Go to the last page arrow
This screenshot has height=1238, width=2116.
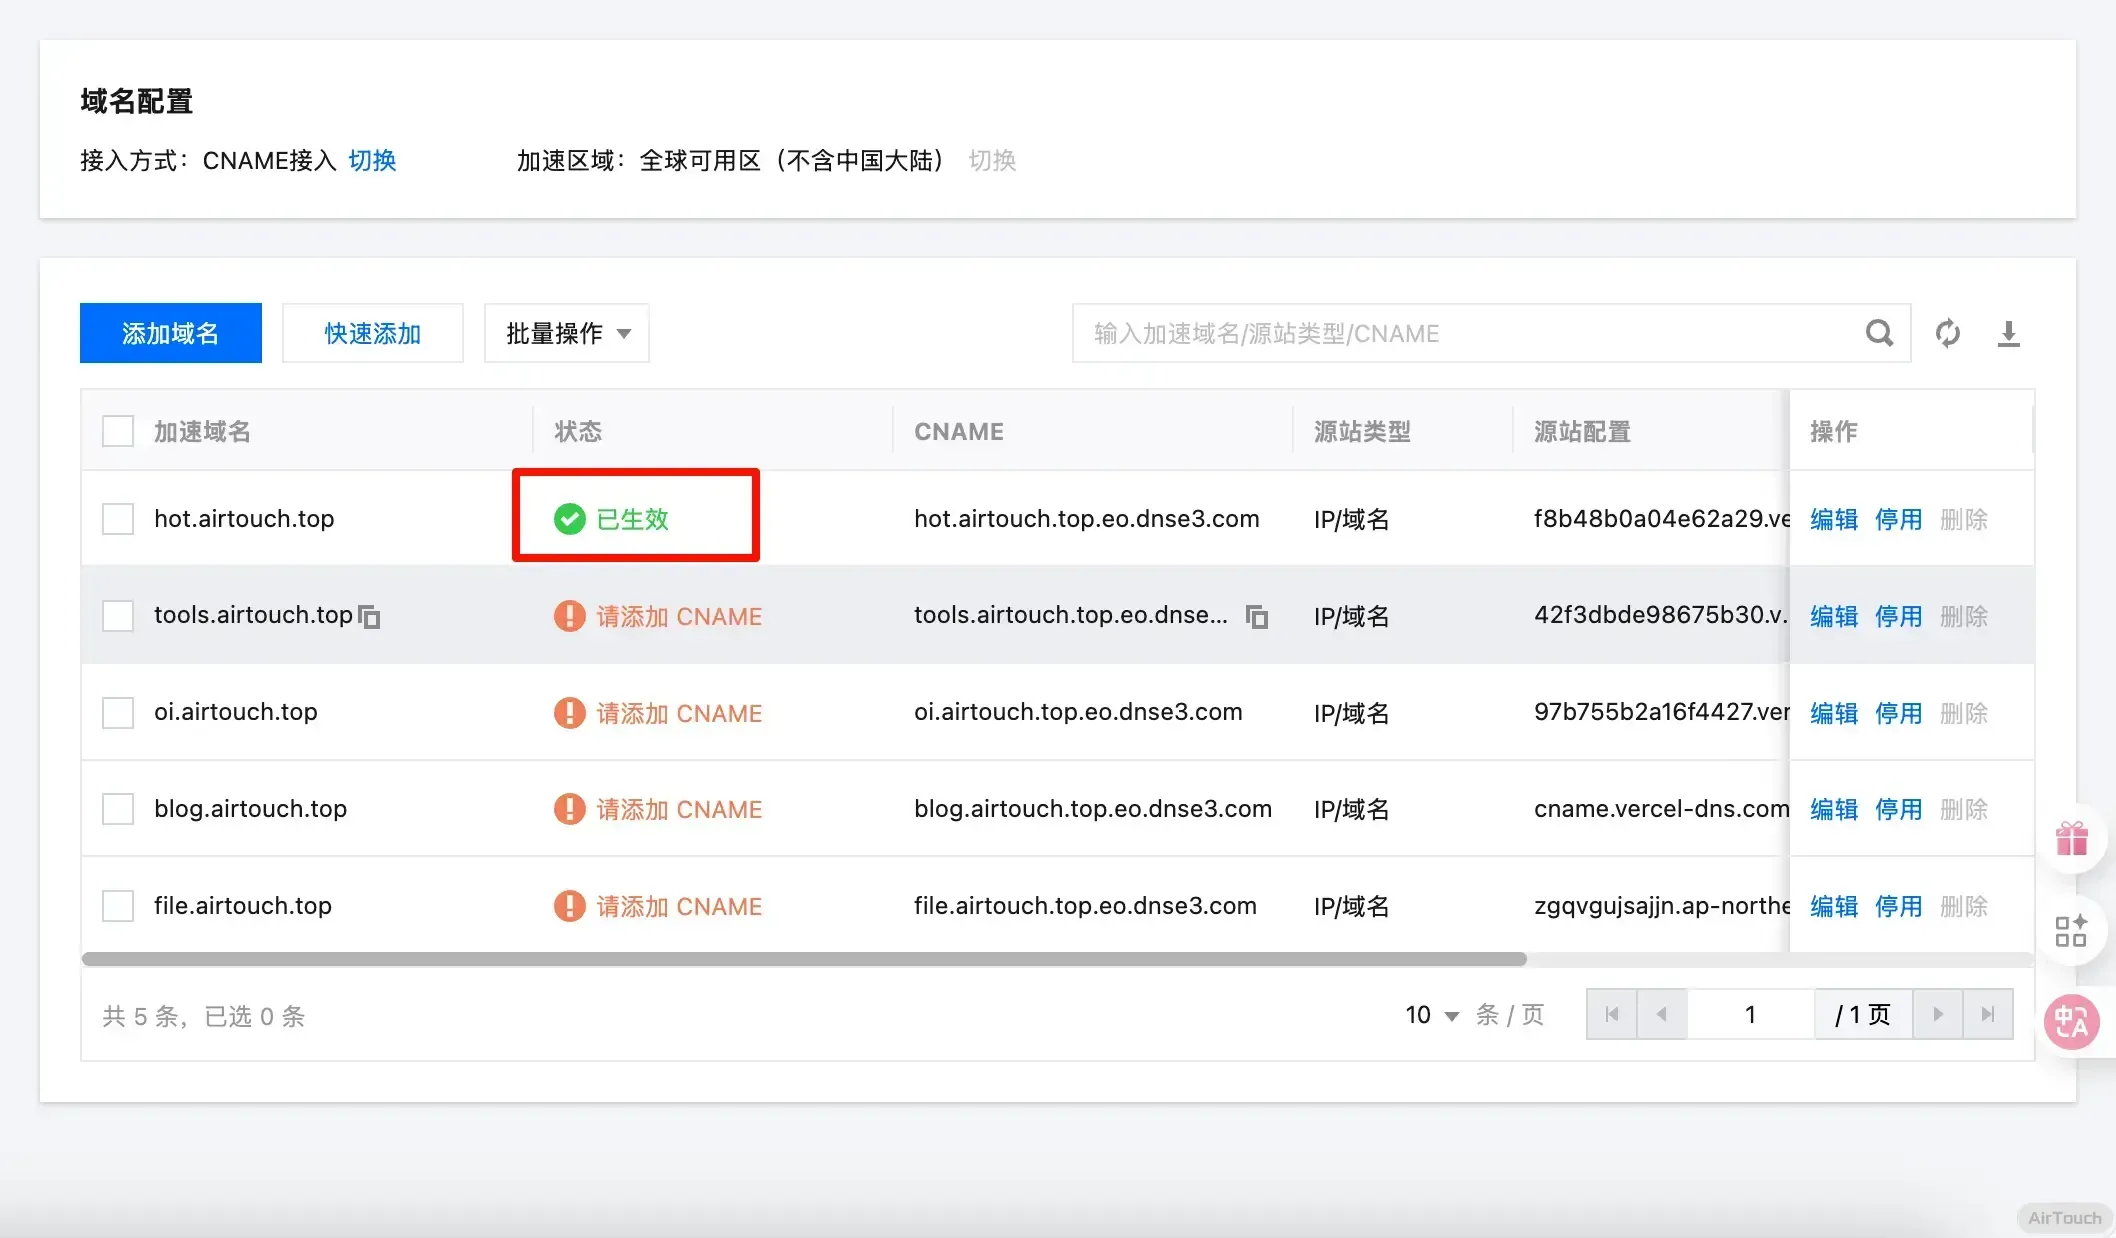pos(1988,1015)
